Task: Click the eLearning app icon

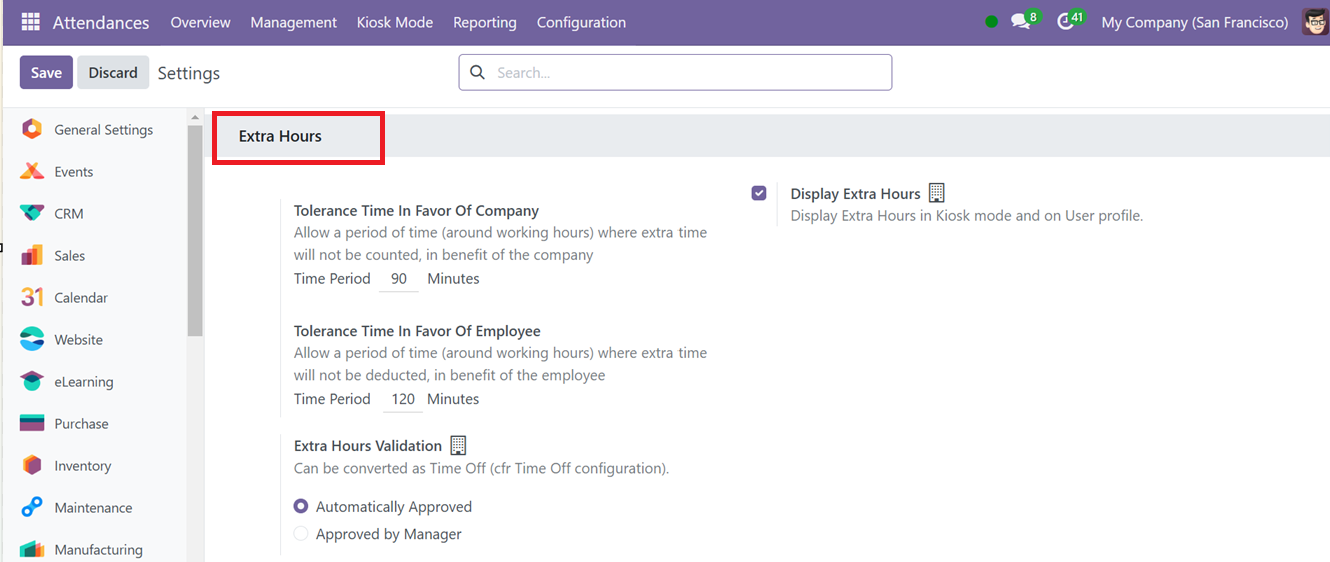Action: tap(32, 381)
